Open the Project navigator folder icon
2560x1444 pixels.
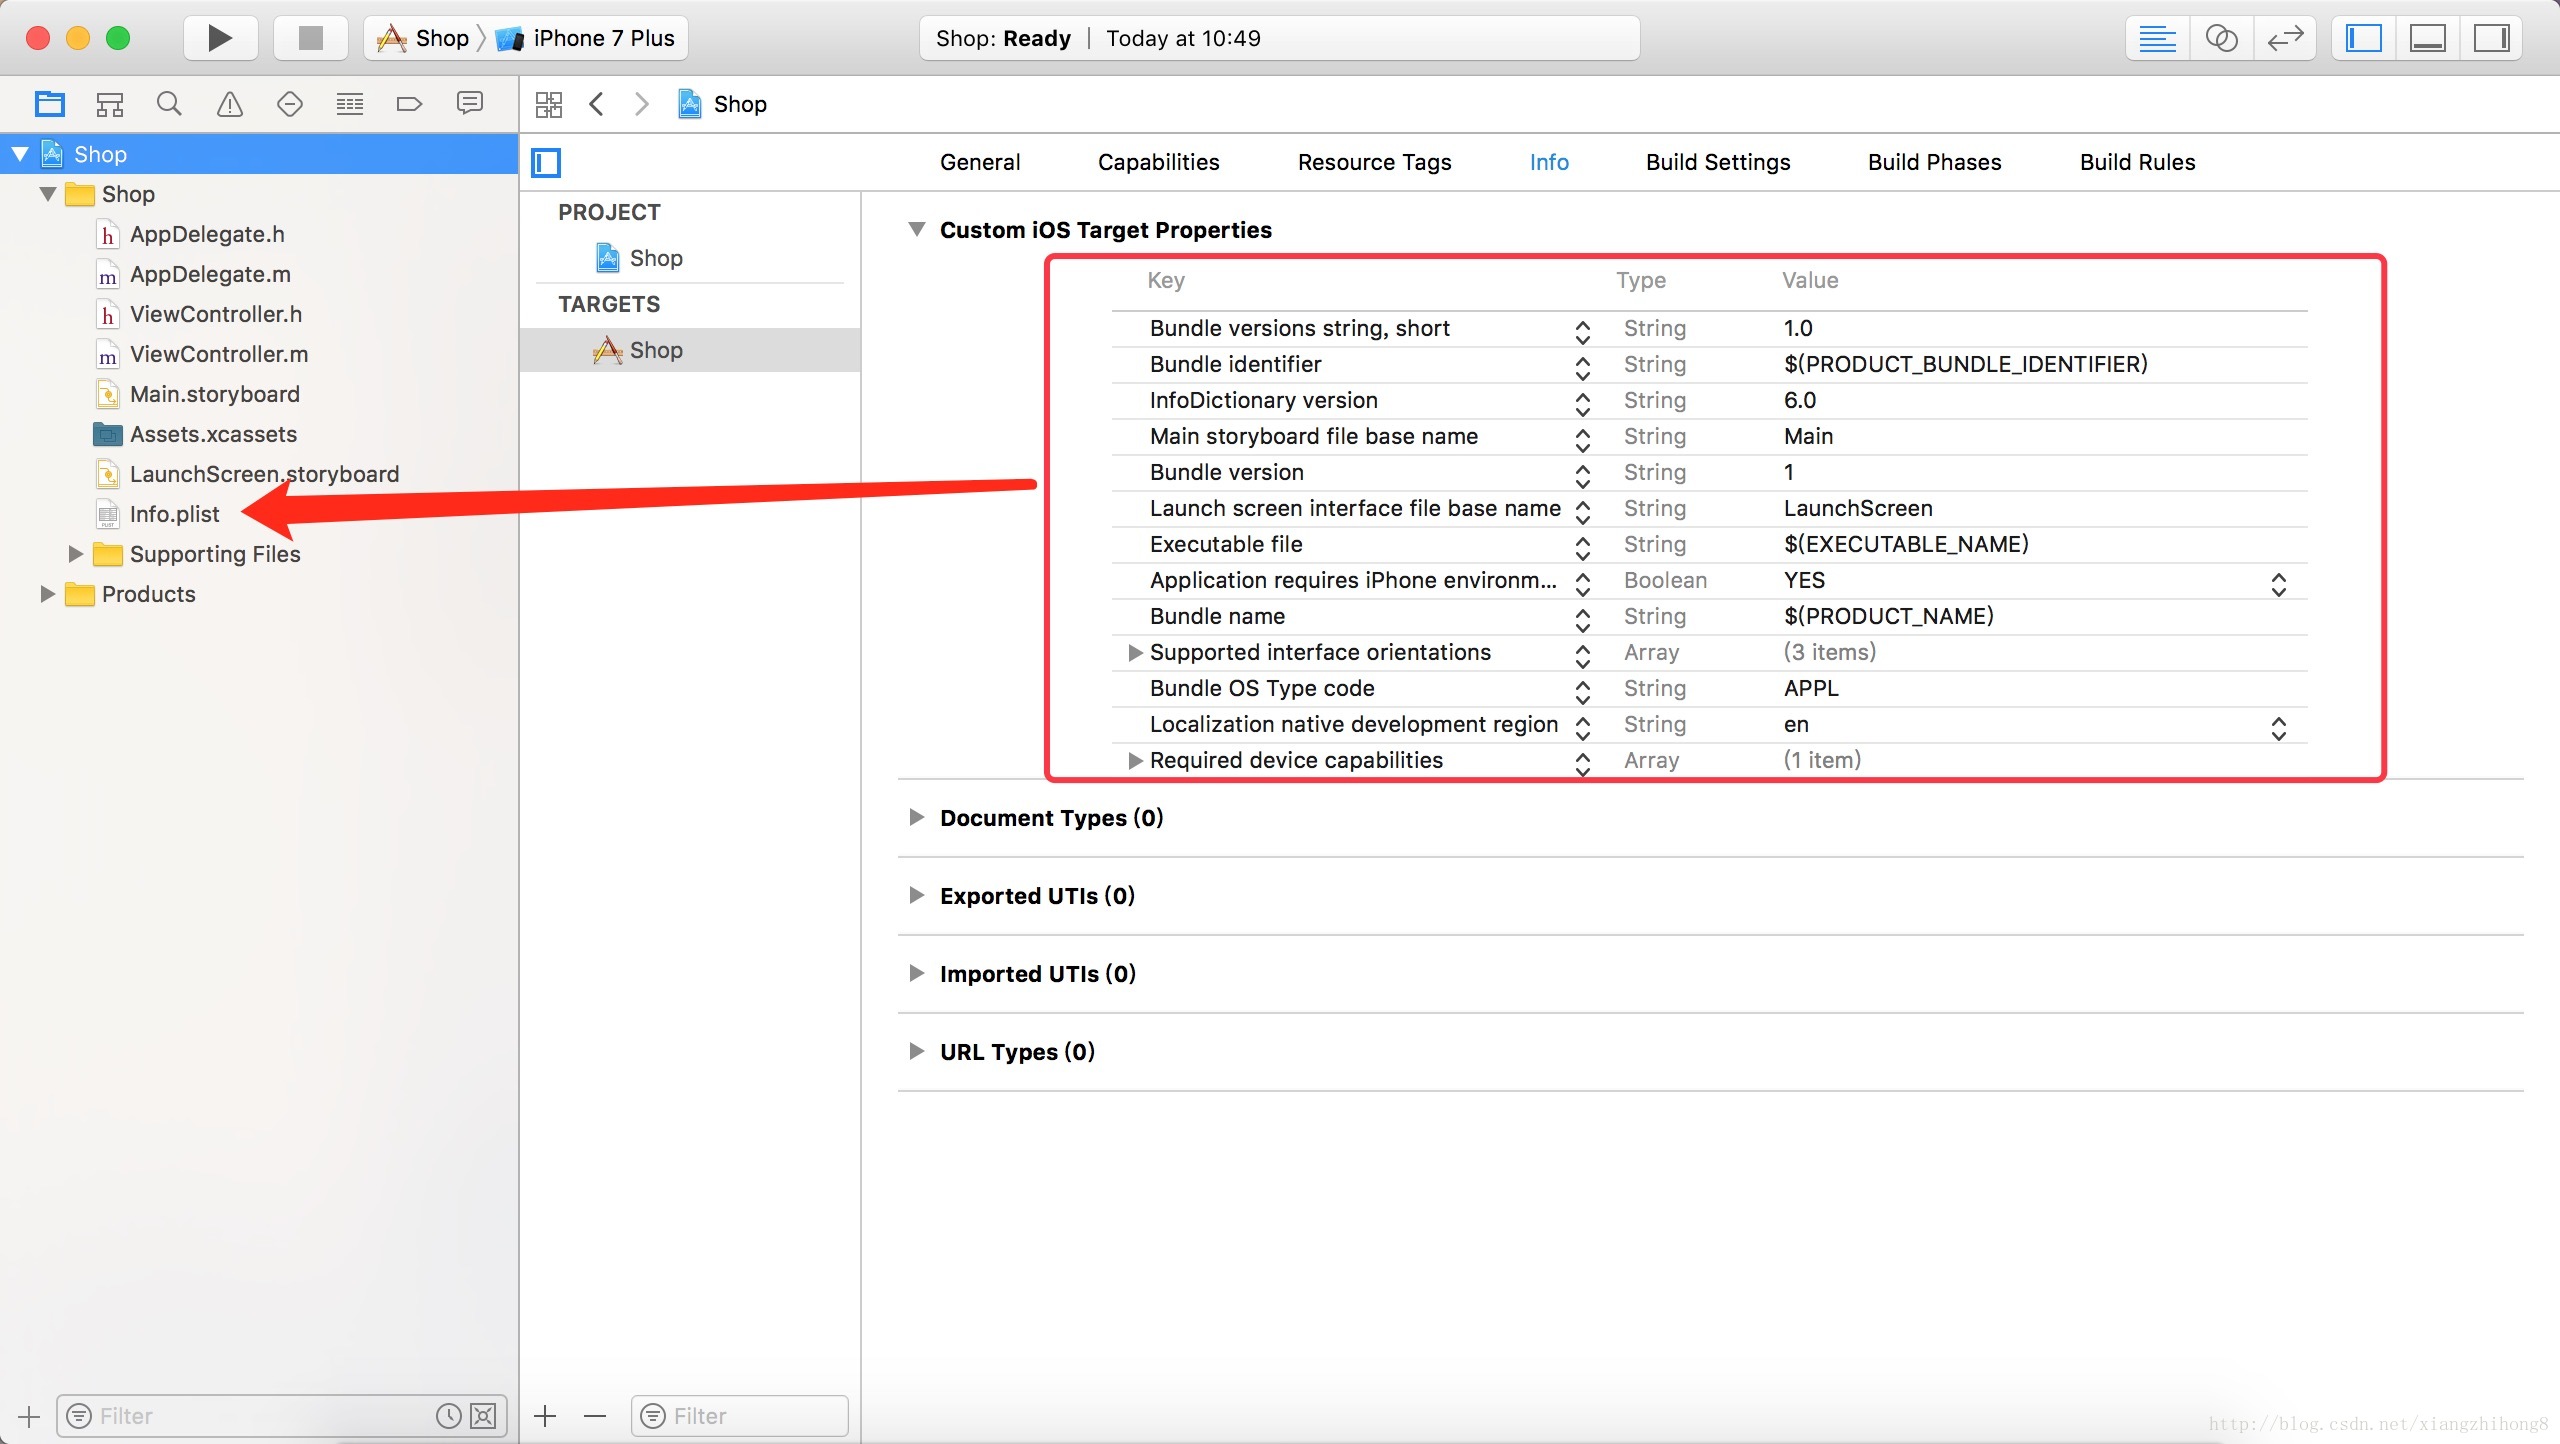[49, 104]
